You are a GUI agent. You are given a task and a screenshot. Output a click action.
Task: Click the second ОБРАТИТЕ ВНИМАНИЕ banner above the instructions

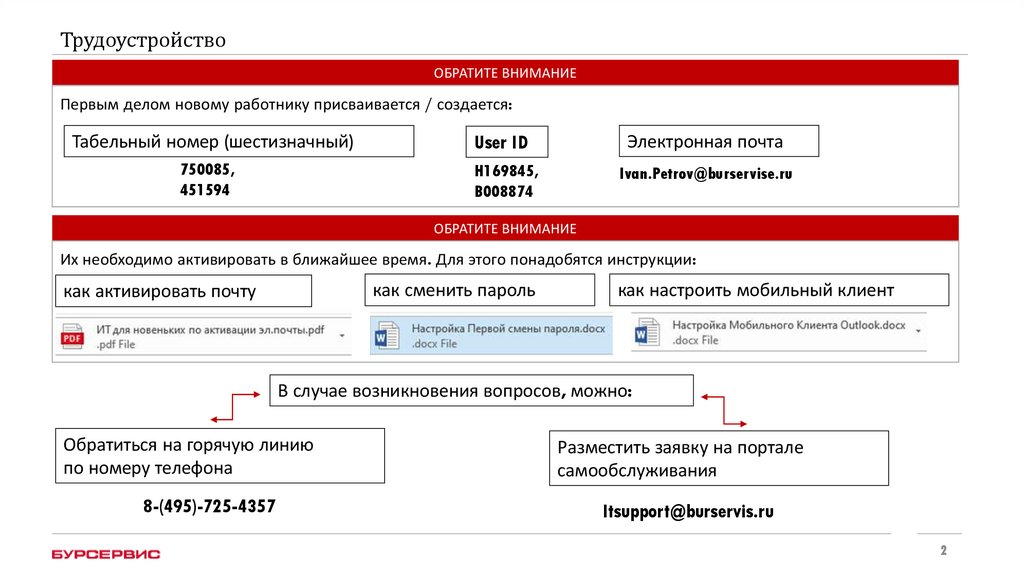click(x=505, y=229)
